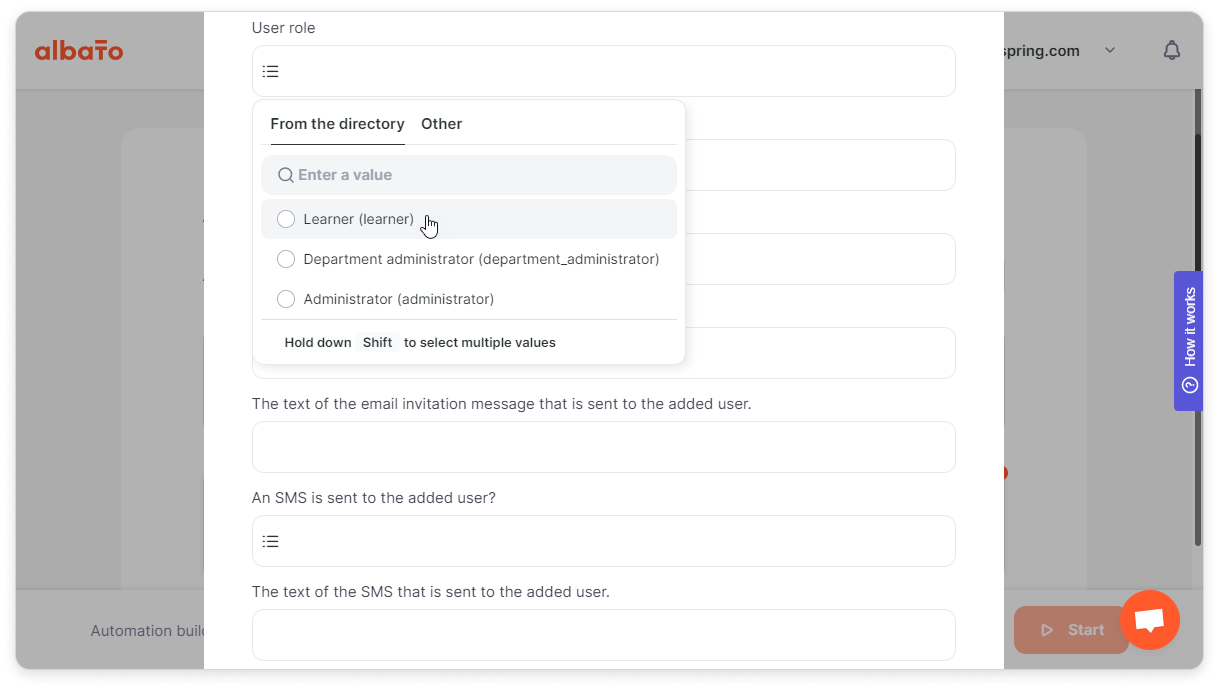This screenshot has height=689, width=1219.
Task: Click the search magnifier icon in dropdown
Action: click(286, 175)
